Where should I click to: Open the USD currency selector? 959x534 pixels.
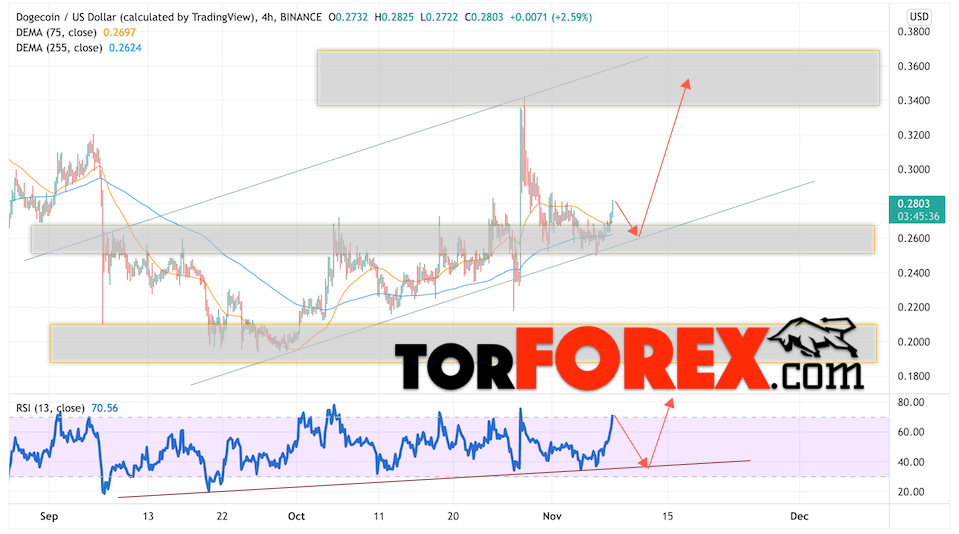click(919, 17)
